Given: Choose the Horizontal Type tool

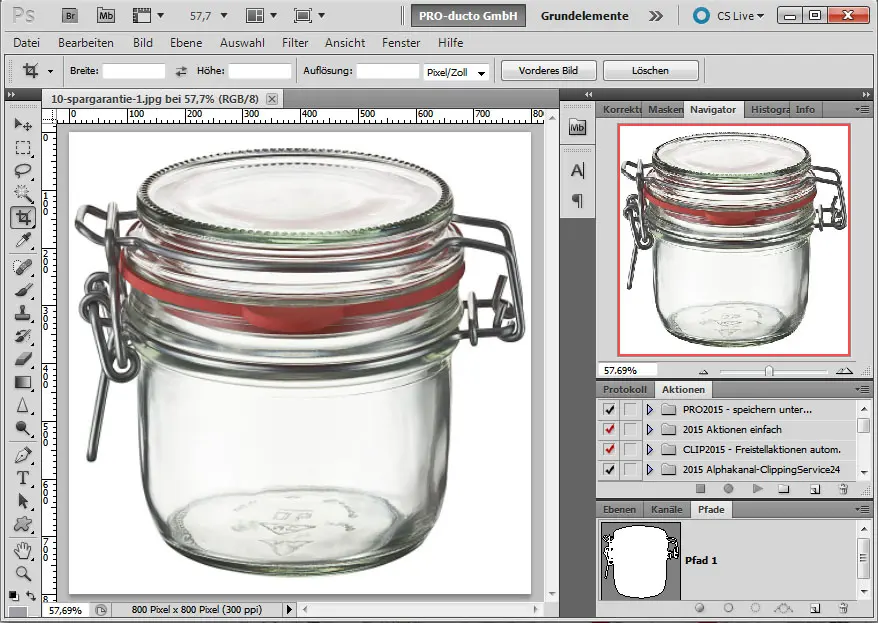Looking at the screenshot, I should coord(23,477).
